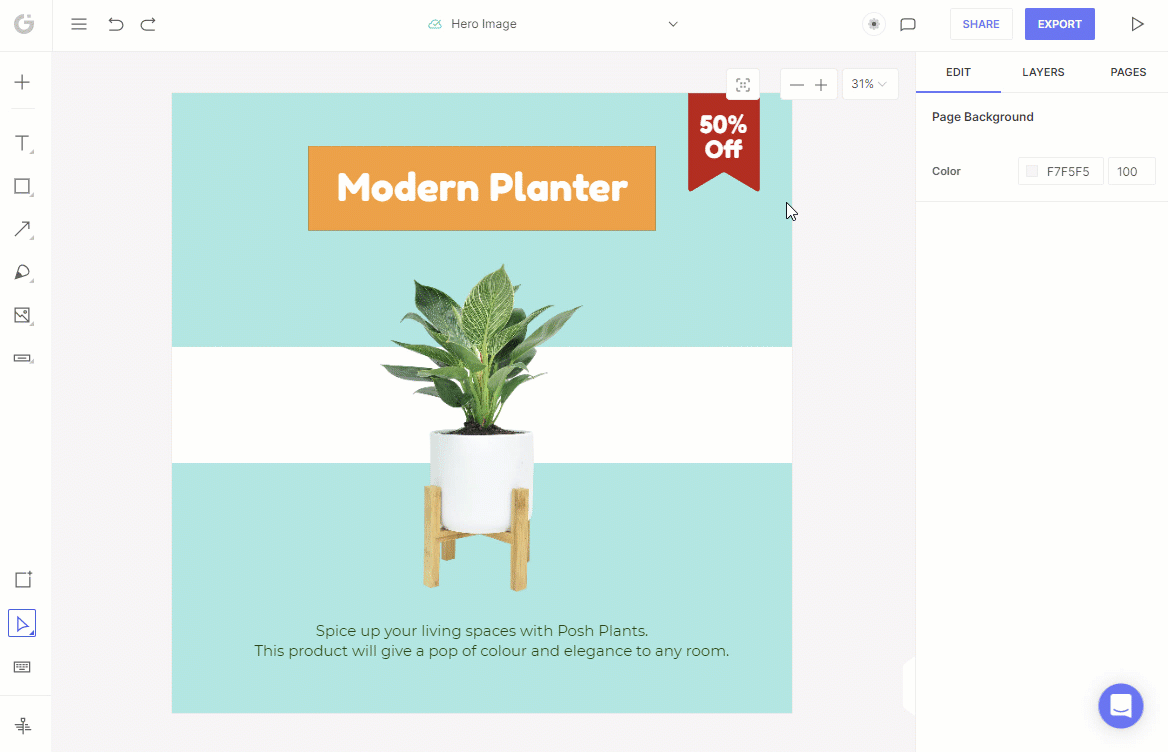The image size is (1168, 752).
Task: Click the cloud sync status icon
Action: coord(435,24)
